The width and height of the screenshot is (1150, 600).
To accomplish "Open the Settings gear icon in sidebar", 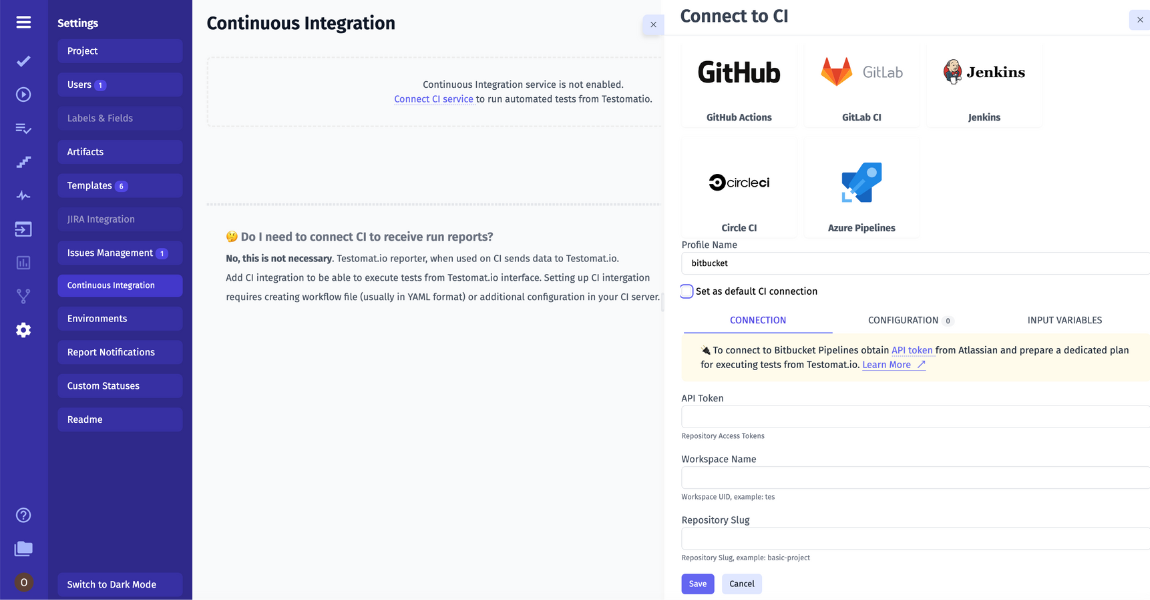I will [23, 329].
